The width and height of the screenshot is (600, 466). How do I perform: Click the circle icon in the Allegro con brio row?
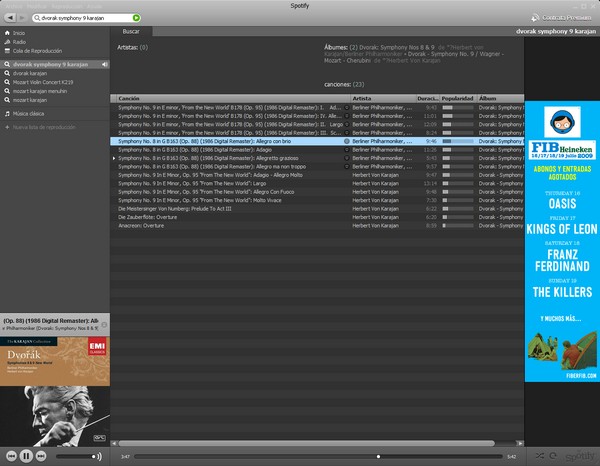(347, 141)
